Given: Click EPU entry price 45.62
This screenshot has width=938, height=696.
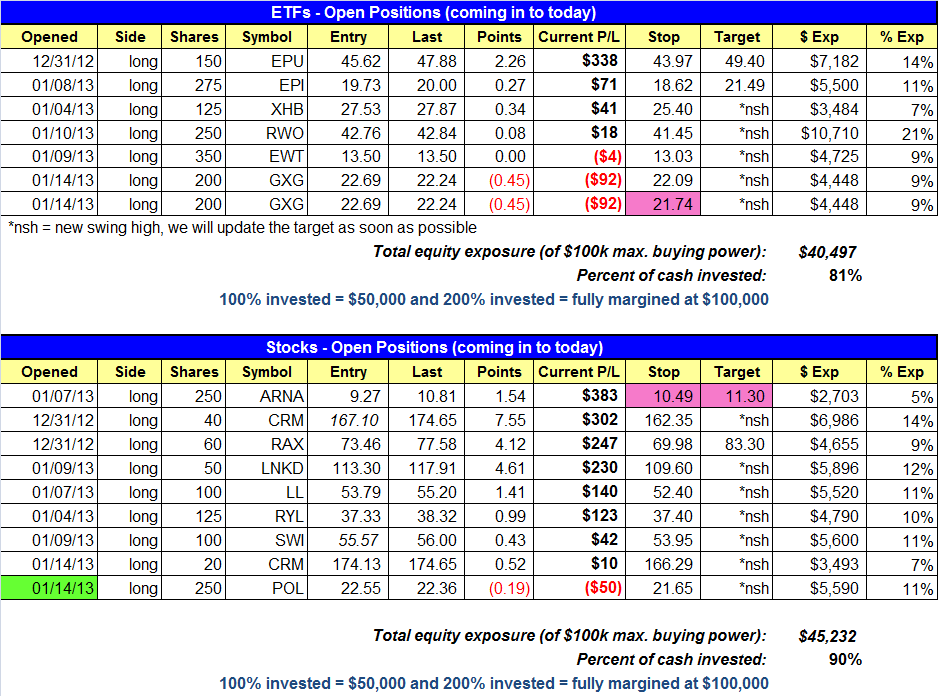Looking at the screenshot, I should (361, 61).
